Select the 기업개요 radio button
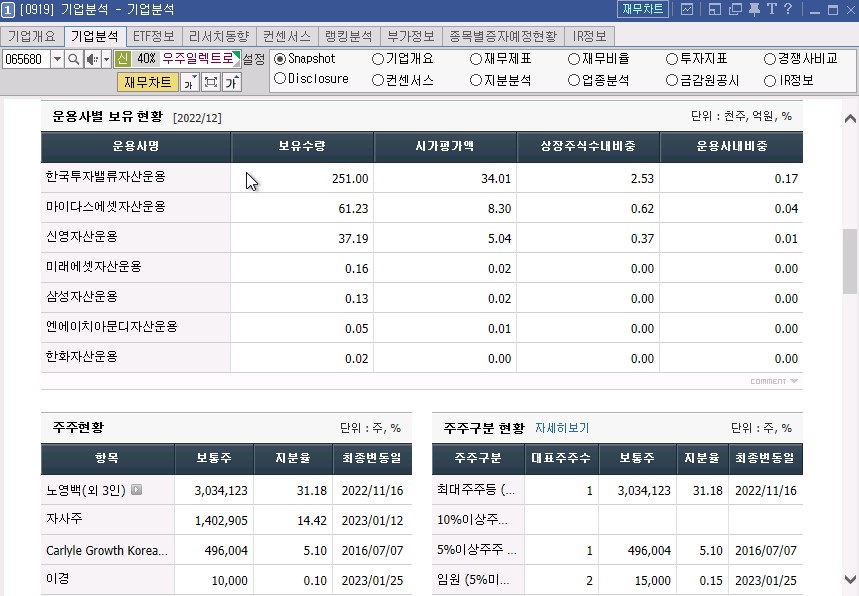The image size is (859, 596). coord(377,59)
